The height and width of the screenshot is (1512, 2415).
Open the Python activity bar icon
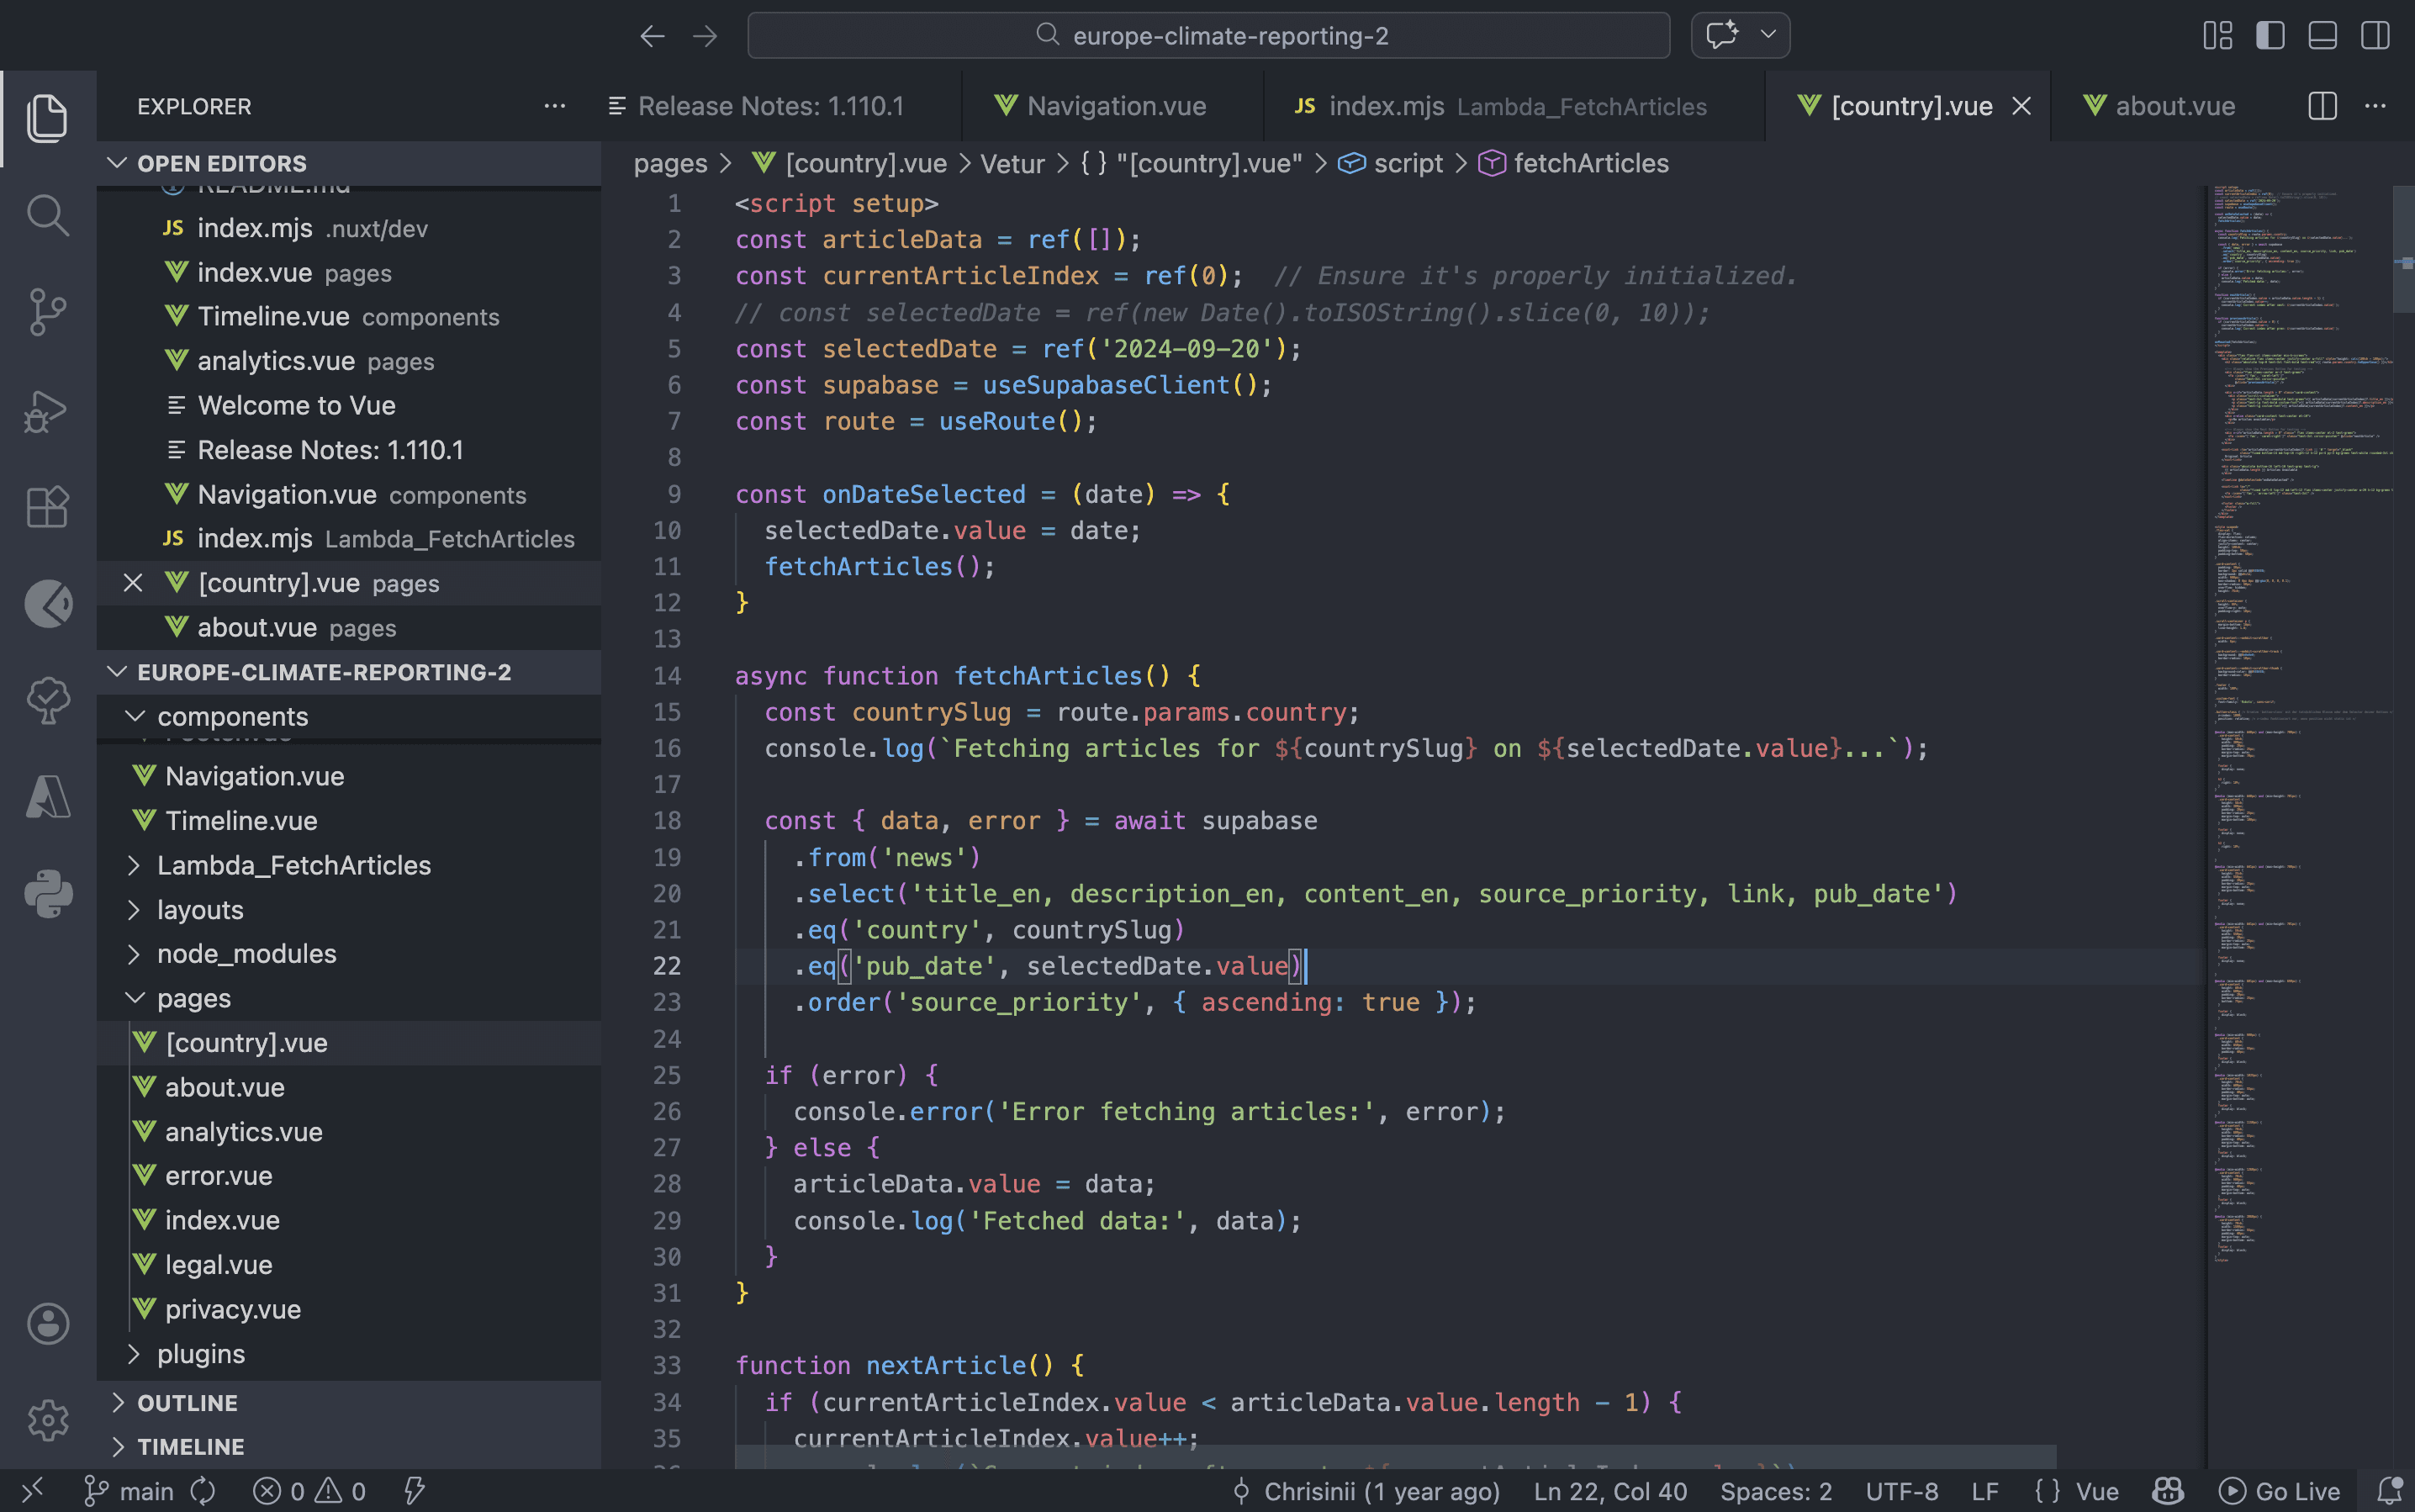(x=47, y=893)
